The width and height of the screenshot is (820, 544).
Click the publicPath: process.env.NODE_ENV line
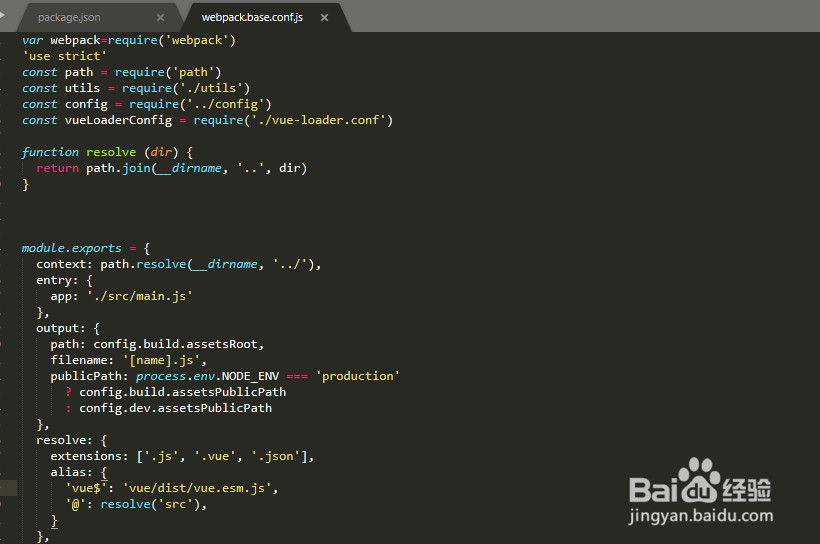225,376
